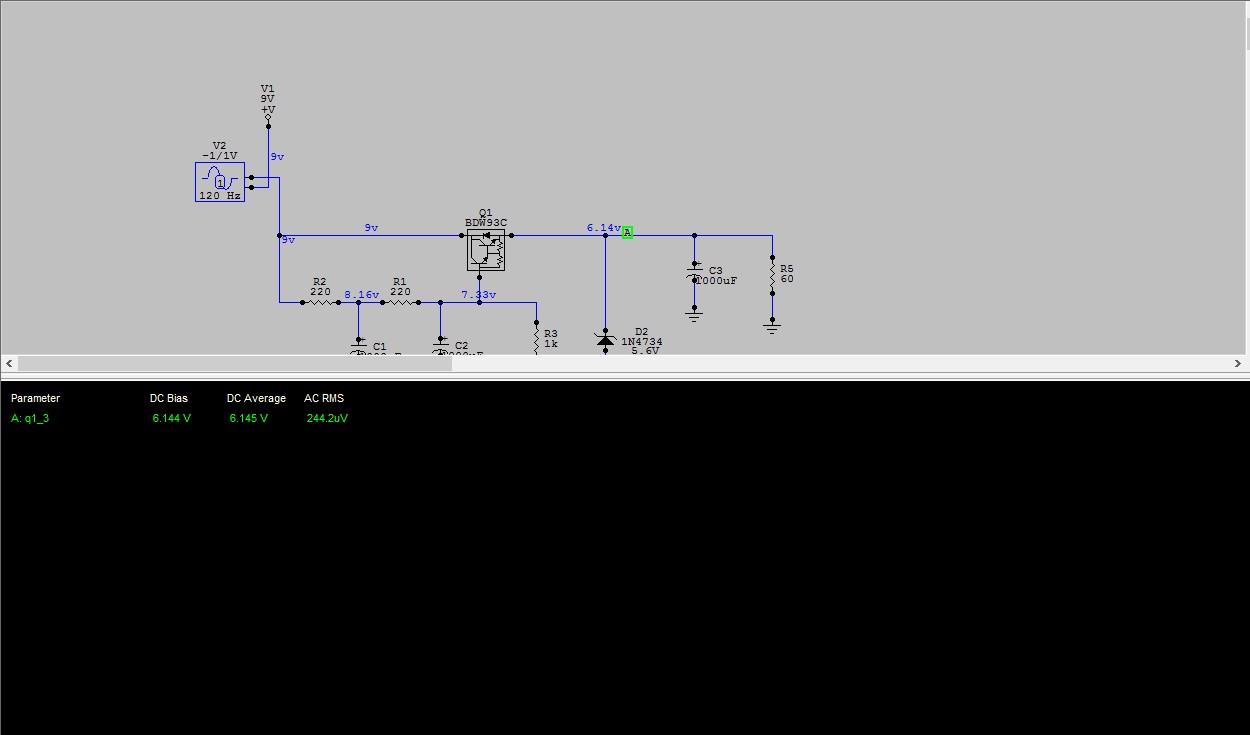Click the ground symbol below R5

(x=772, y=326)
